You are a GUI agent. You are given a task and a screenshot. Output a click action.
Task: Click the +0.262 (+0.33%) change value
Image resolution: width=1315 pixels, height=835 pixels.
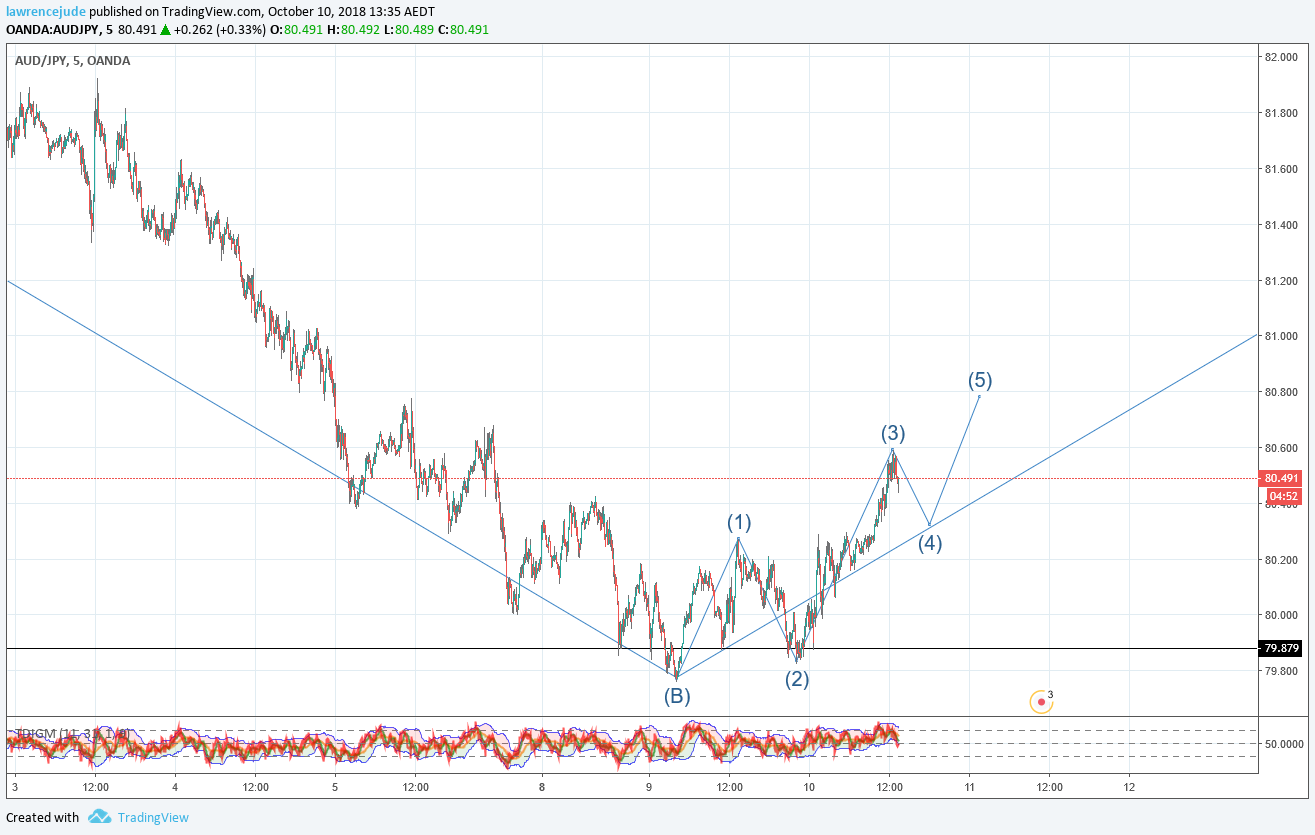click(x=221, y=30)
